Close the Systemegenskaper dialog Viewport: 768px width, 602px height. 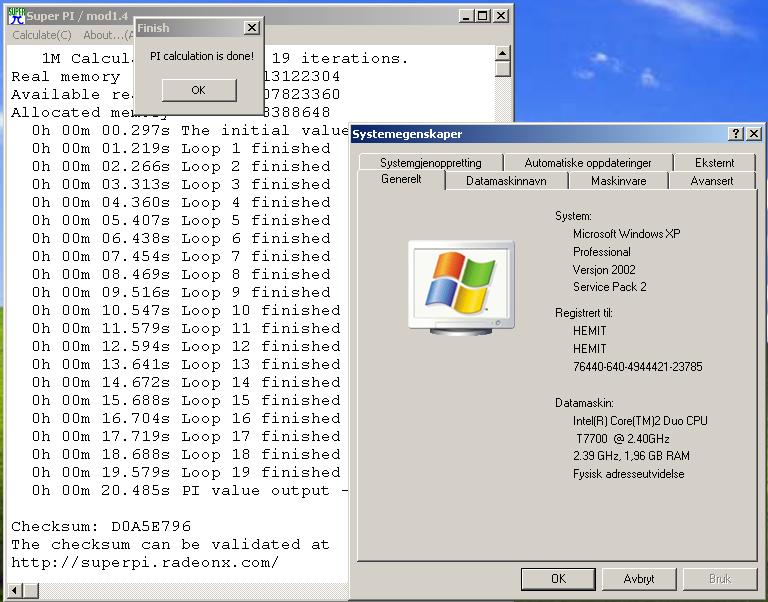pos(754,134)
